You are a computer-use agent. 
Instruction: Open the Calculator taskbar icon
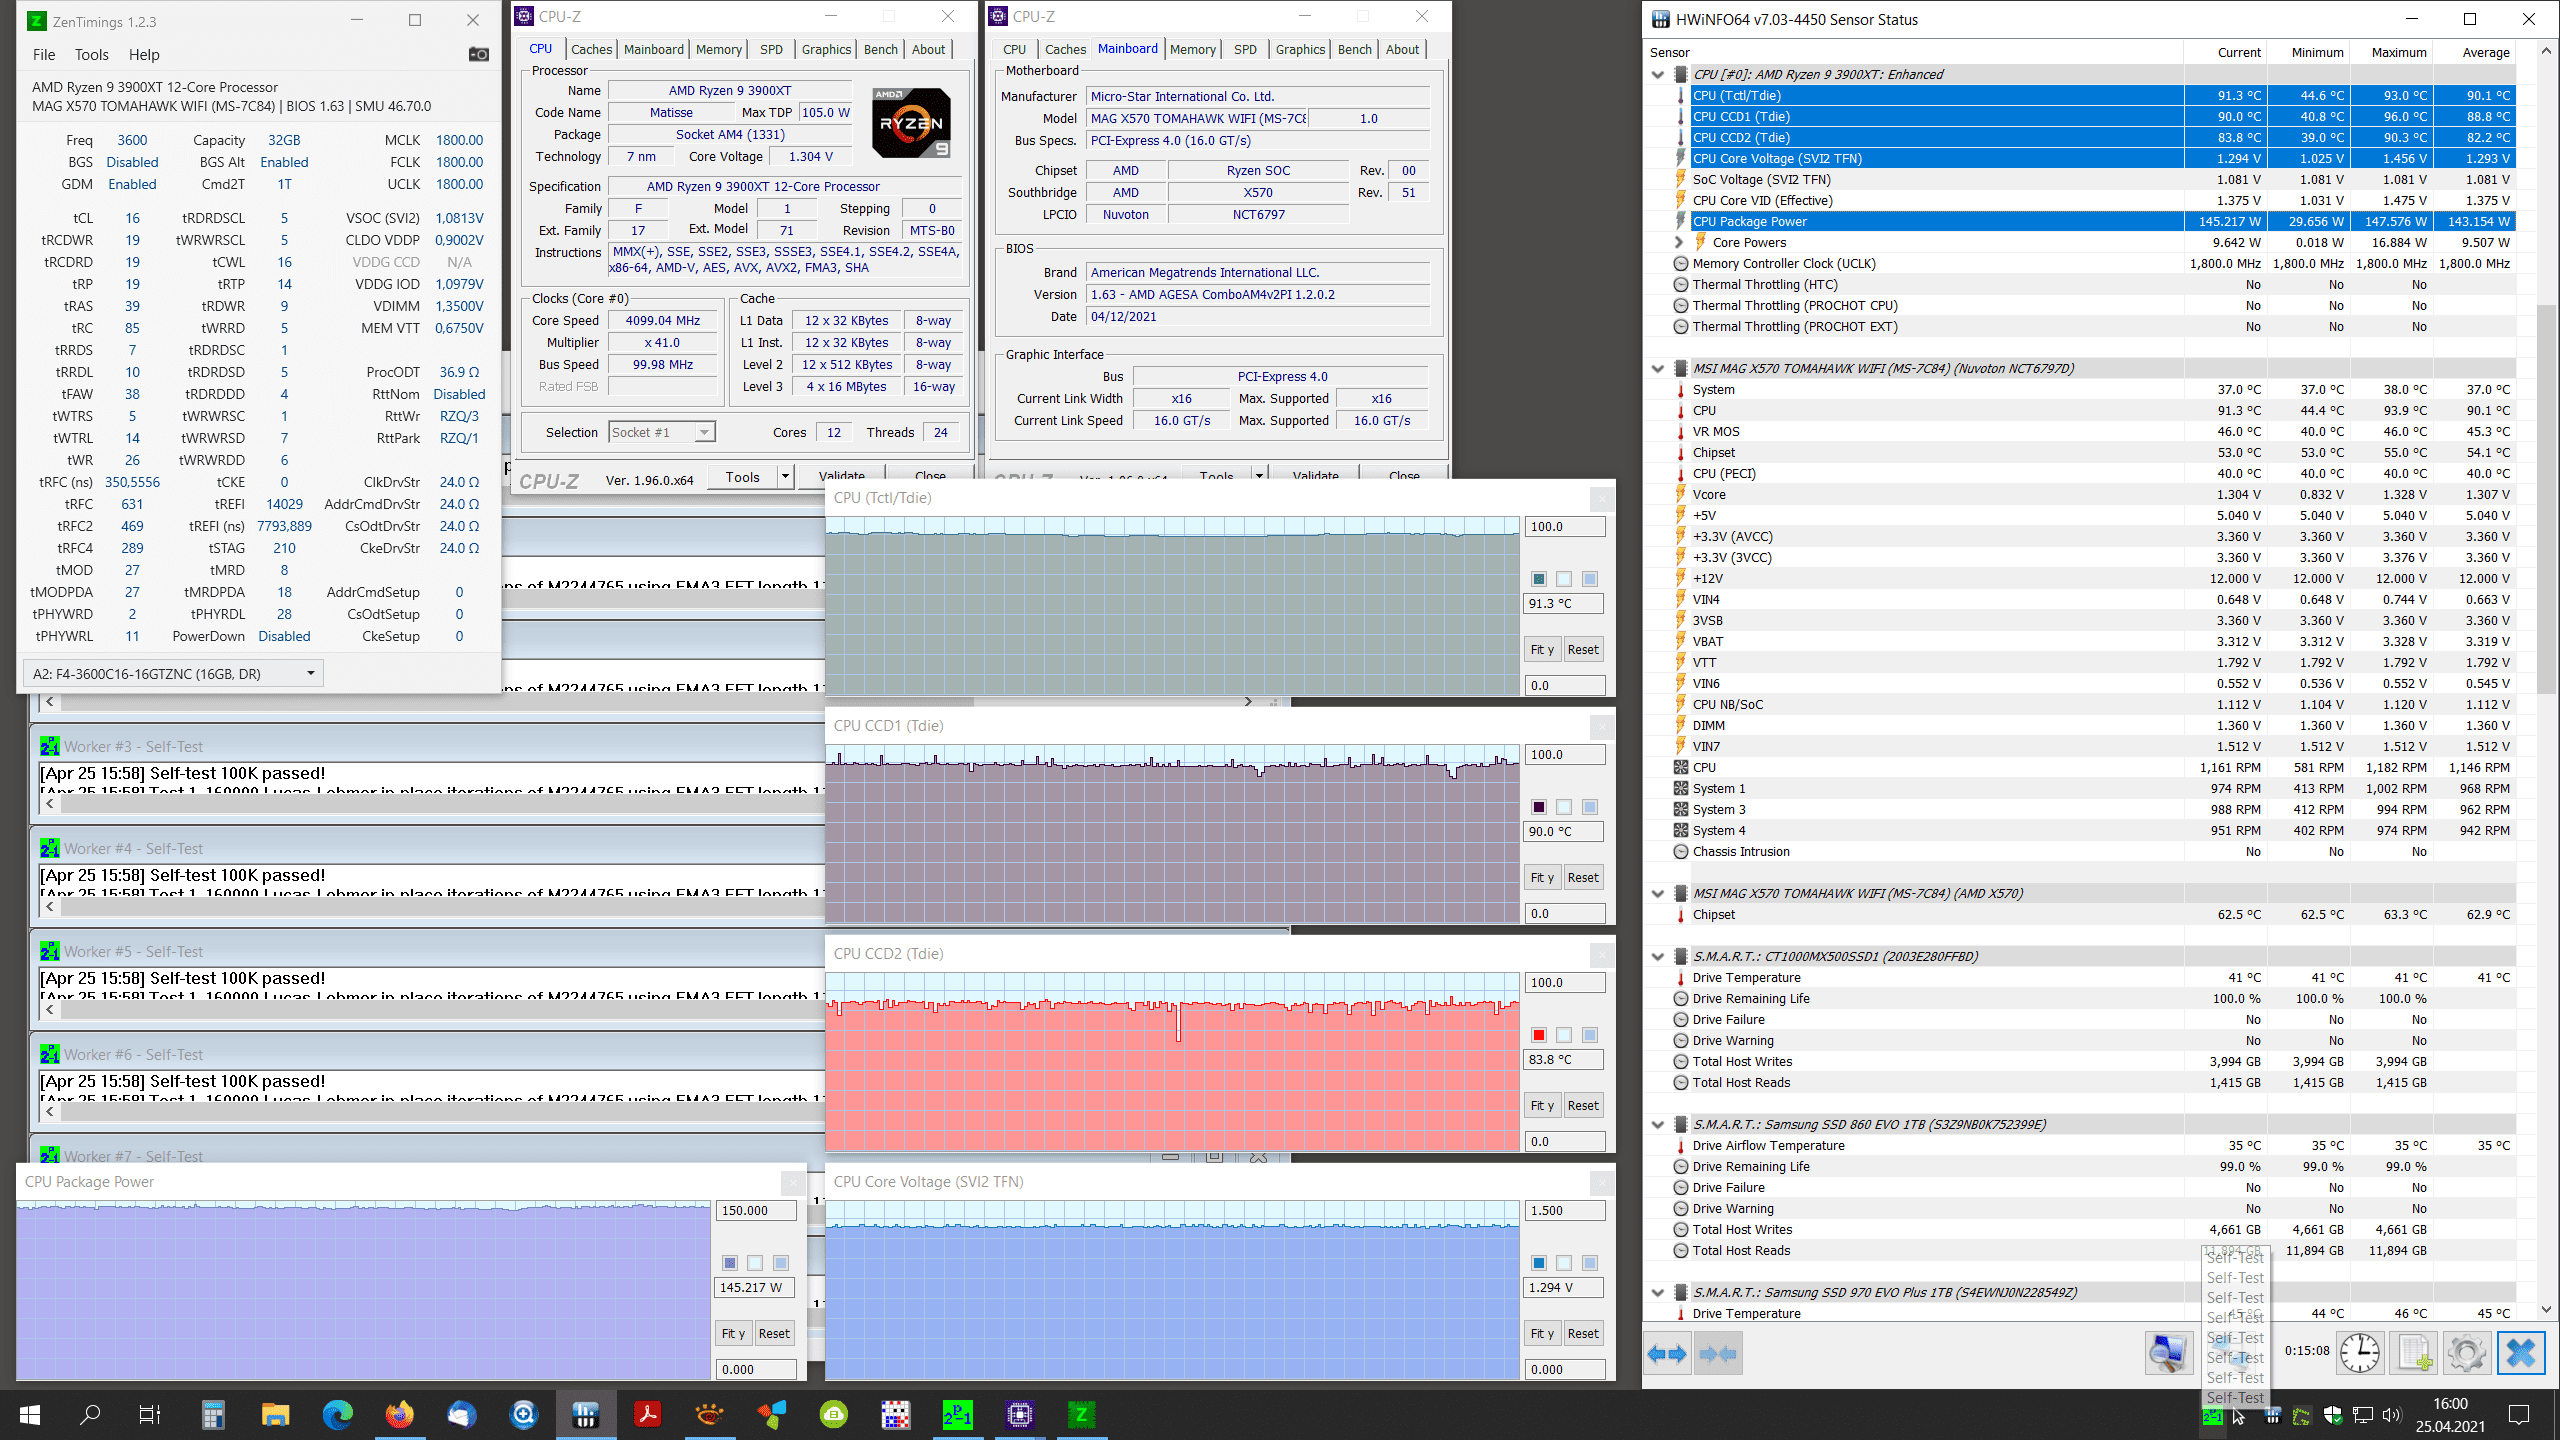213,1414
